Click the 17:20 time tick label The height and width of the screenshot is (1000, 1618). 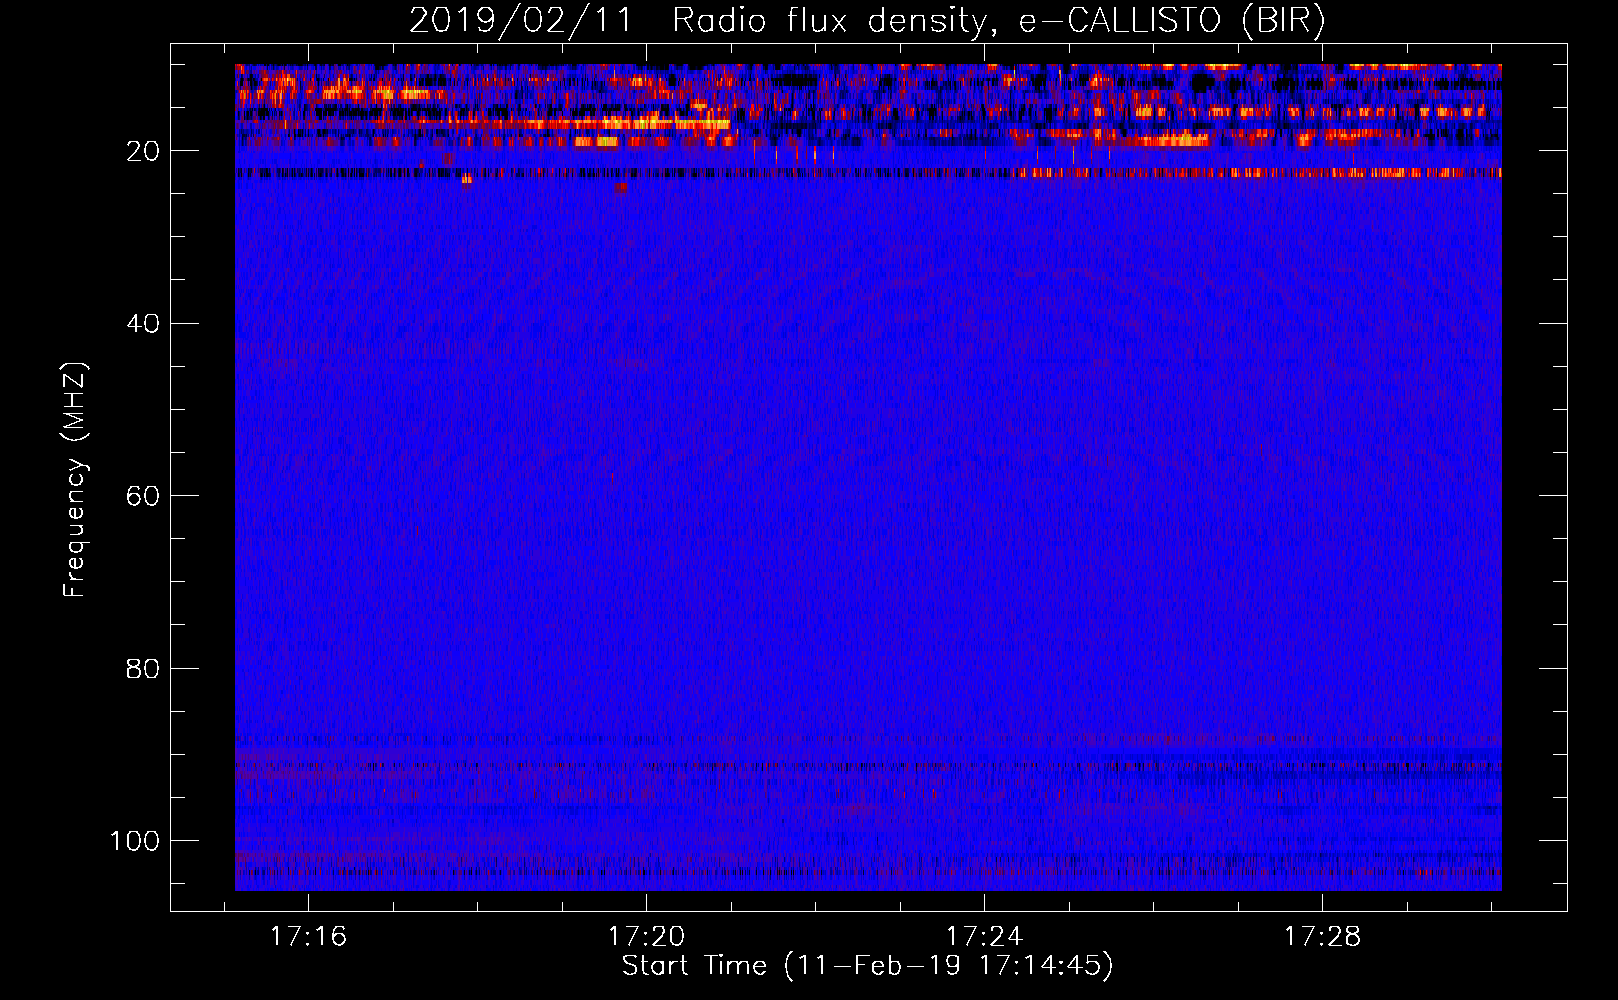pyautogui.click(x=646, y=937)
